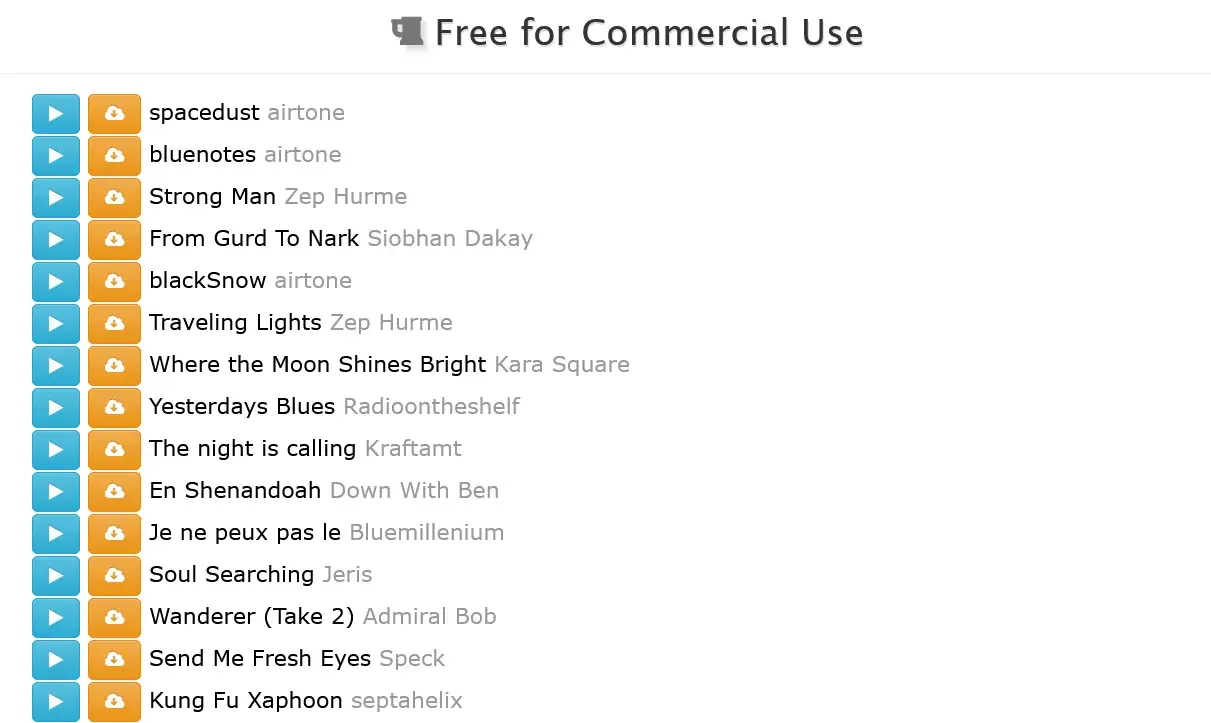Open artist link Siobhan Dakay
Image resolution: width=1211 pixels, height=723 pixels.
pyautogui.click(x=450, y=239)
